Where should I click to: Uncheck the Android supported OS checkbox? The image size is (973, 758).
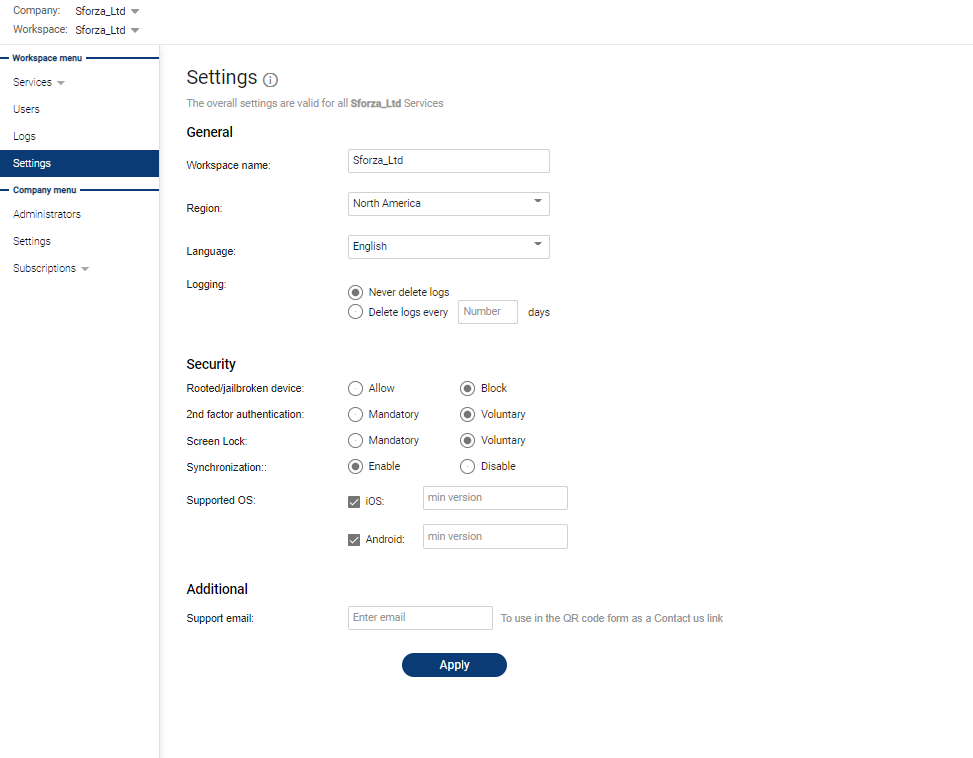click(x=354, y=539)
